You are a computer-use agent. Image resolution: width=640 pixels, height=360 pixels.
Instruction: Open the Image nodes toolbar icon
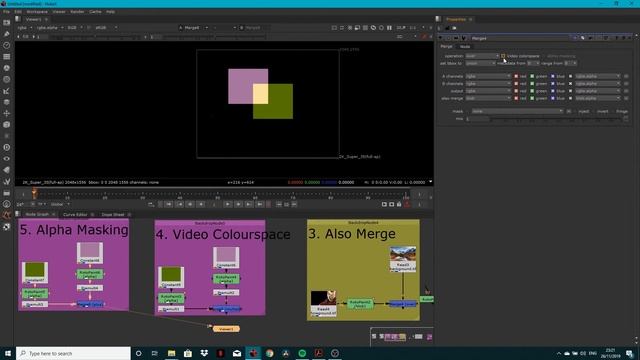coord(7,22)
